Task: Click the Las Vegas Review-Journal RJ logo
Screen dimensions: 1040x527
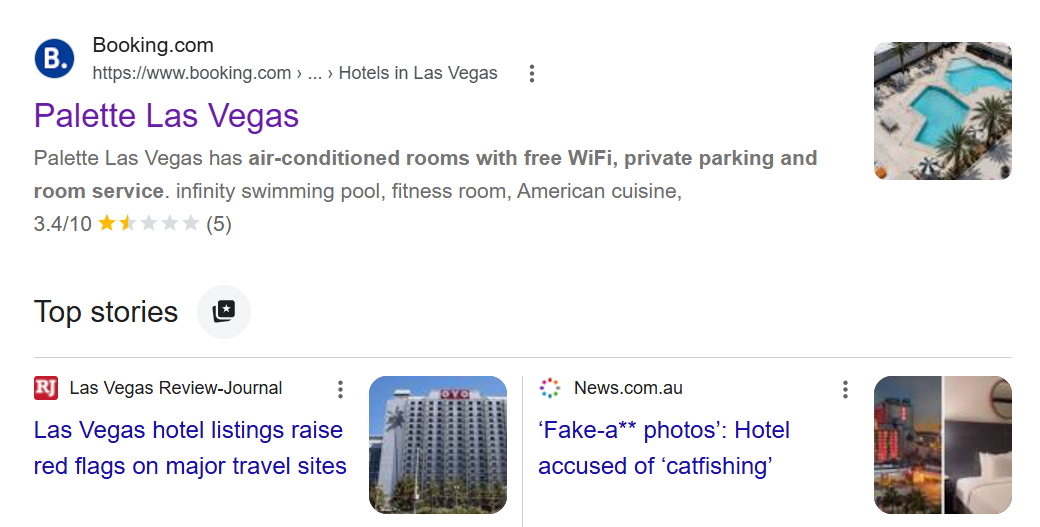Action: tap(46, 388)
